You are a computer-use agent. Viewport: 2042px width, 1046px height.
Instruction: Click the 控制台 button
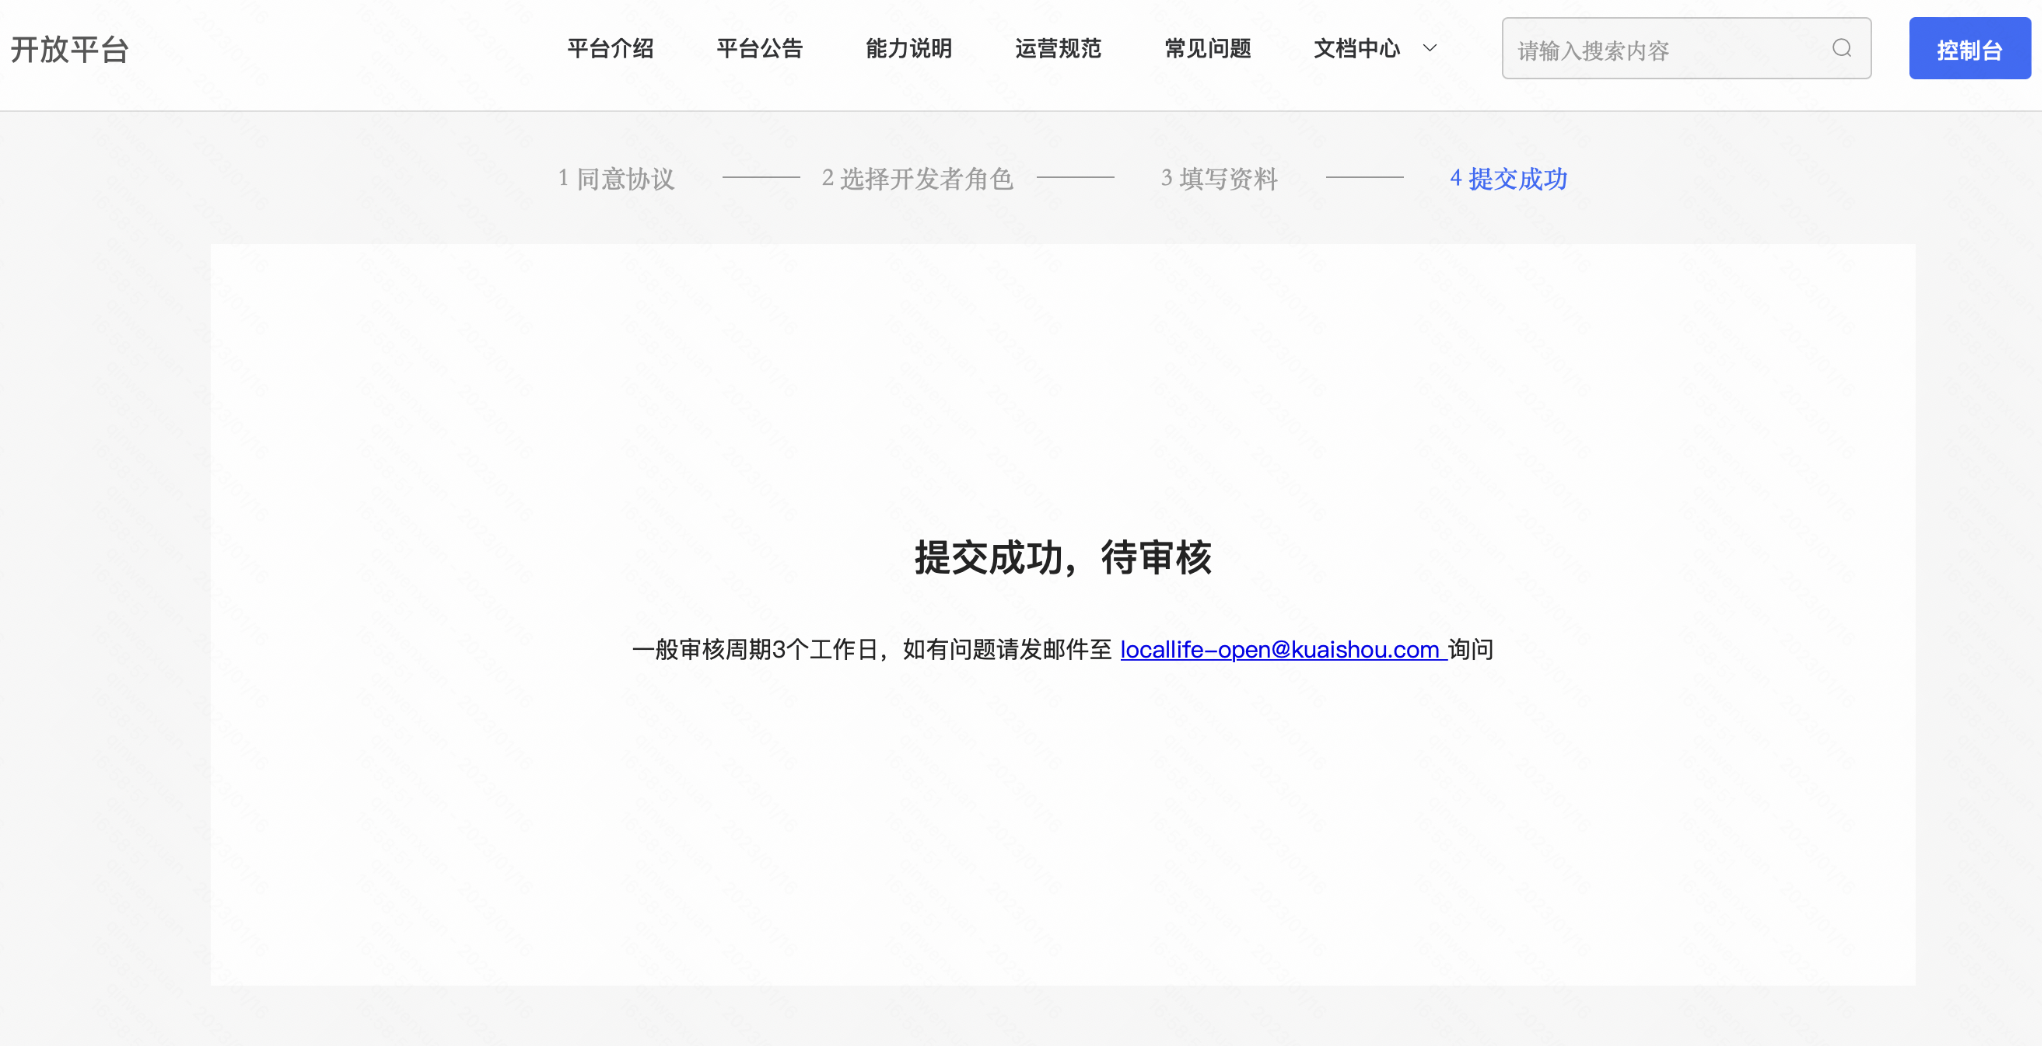pos(1969,49)
